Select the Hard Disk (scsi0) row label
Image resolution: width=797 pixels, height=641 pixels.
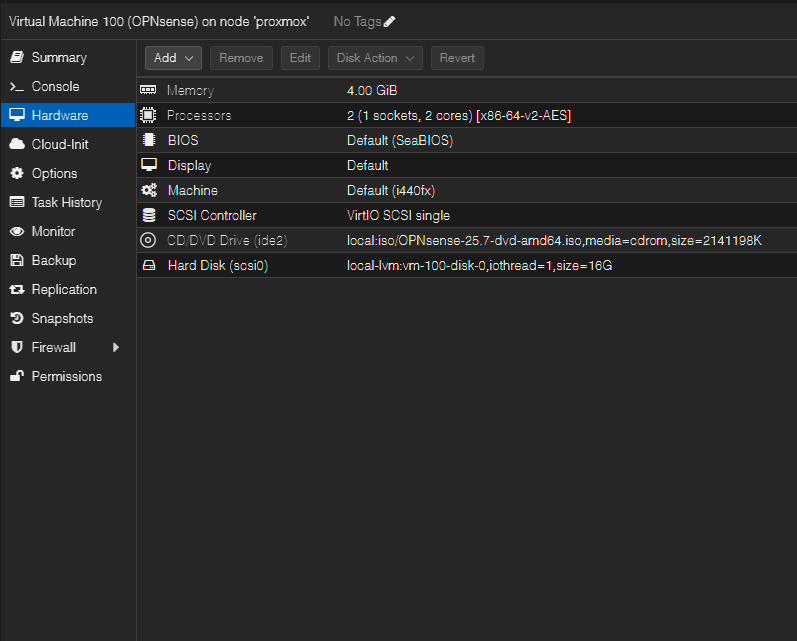(218, 265)
